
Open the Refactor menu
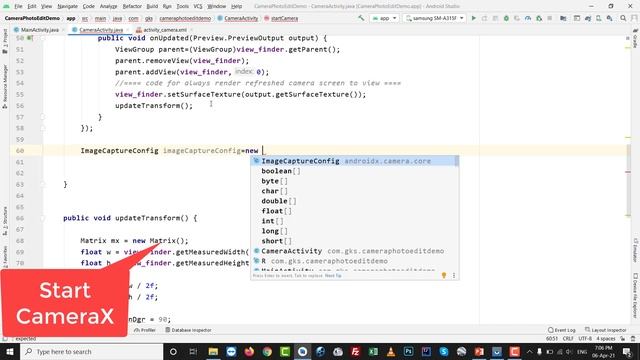pyautogui.click(x=132, y=6)
